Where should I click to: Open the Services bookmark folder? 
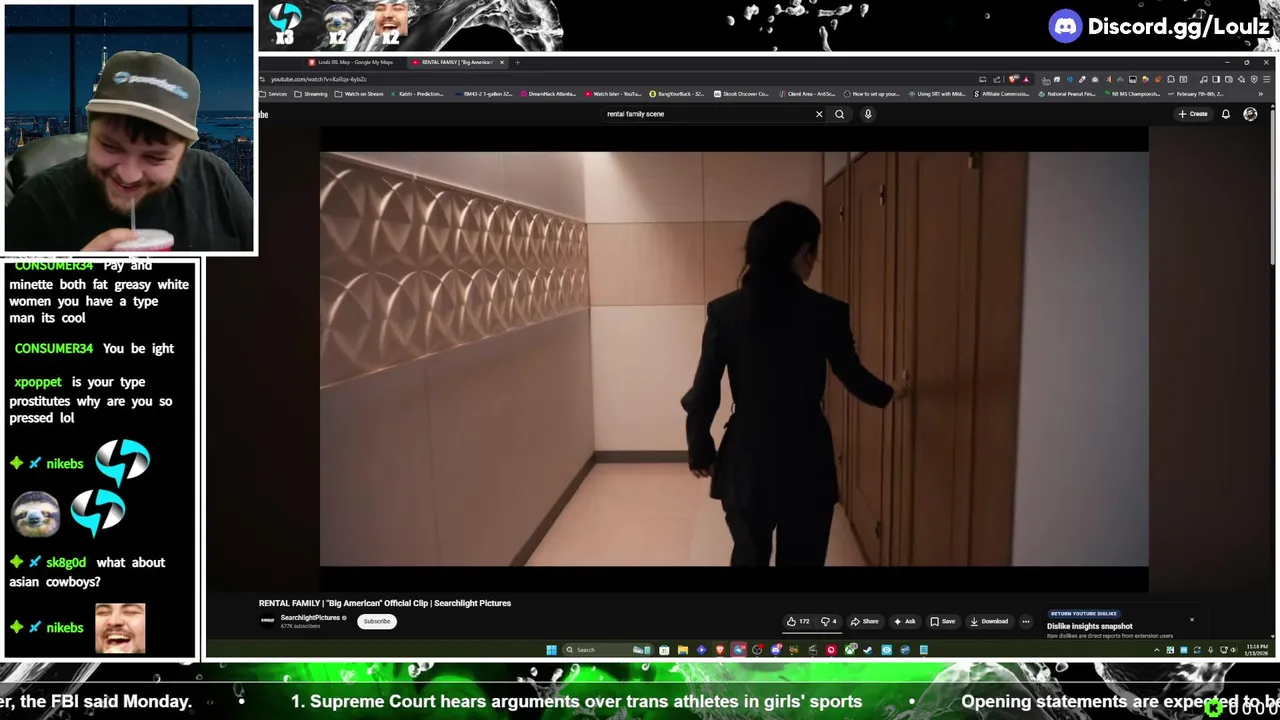coord(274,94)
